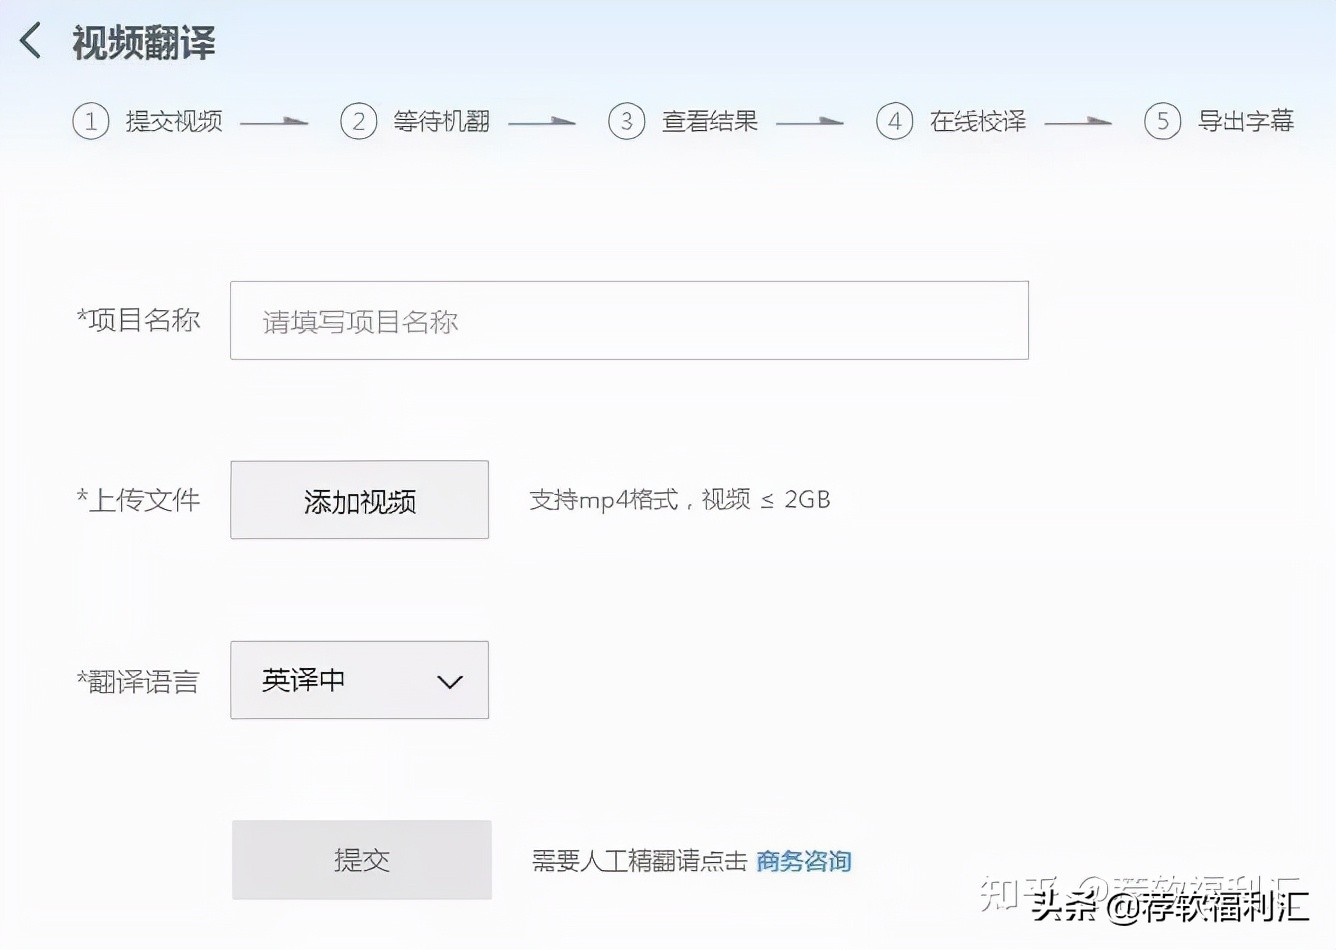Image resolution: width=1336 pixels, height=950 pixels.
Task: Click the chevron on the 翻译语言 selector
Action: coord(450,681)
